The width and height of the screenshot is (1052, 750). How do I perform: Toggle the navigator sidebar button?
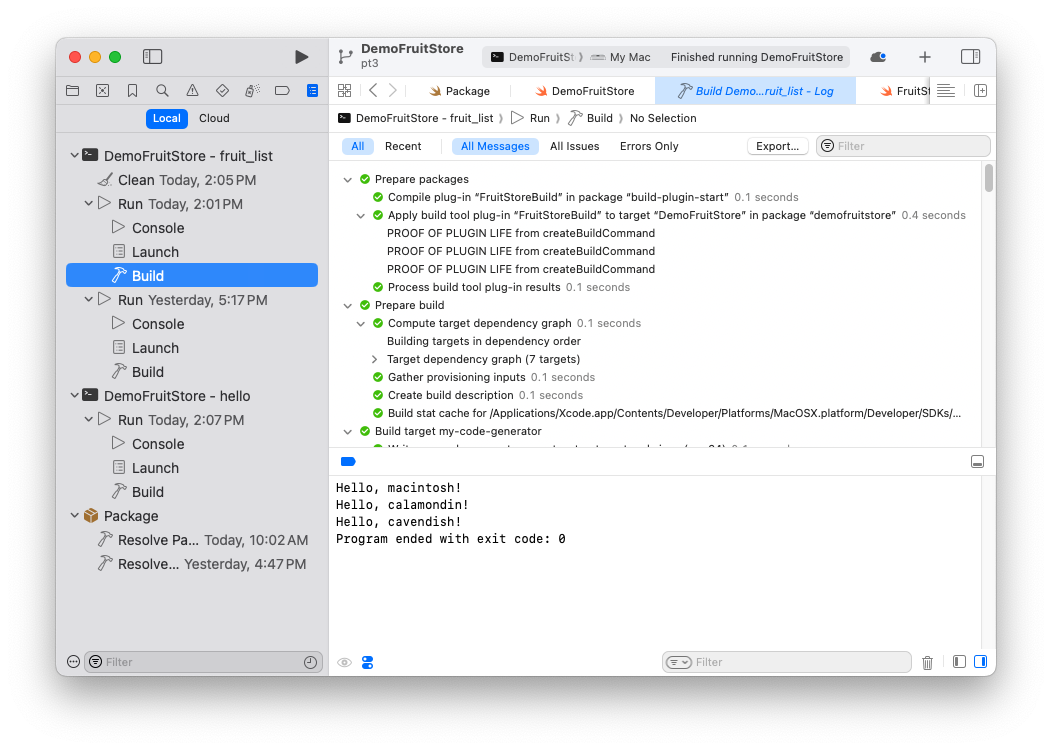tap(152, 57)
